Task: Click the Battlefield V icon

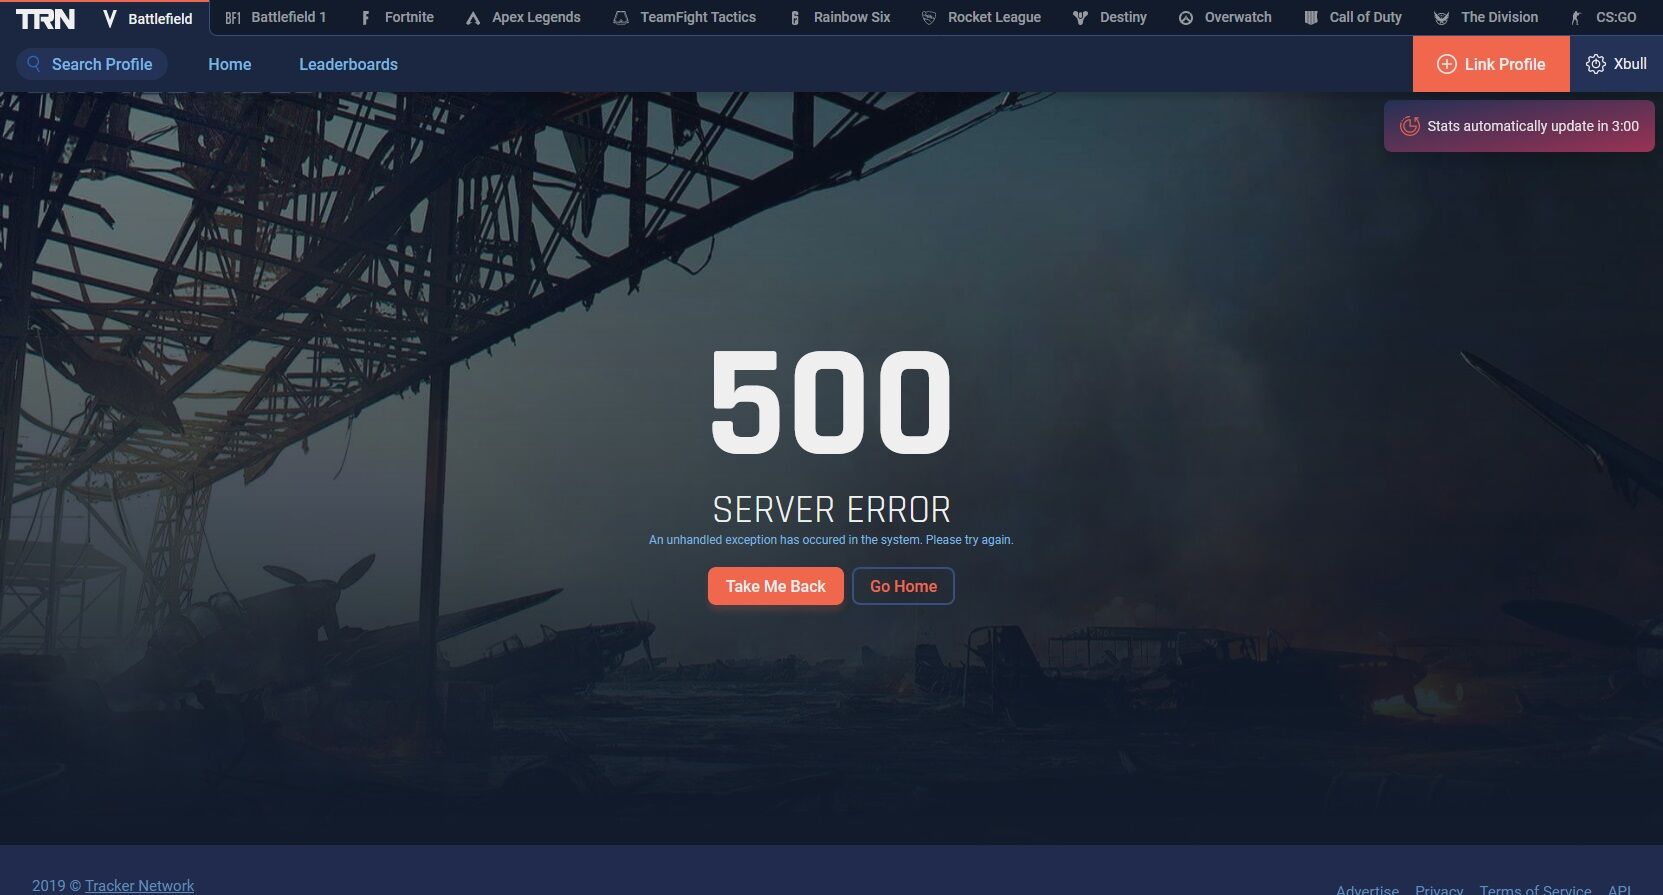Action: [x=110, y=18]
